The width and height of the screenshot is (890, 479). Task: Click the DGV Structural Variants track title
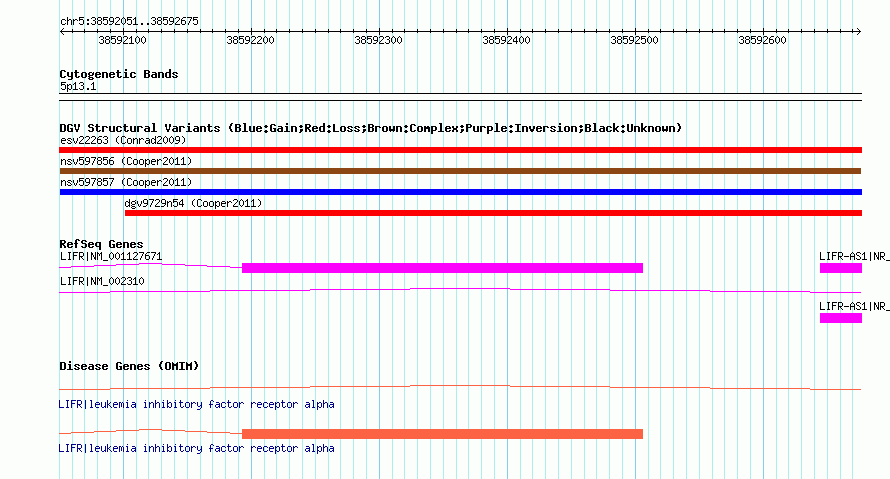[371, 128]
